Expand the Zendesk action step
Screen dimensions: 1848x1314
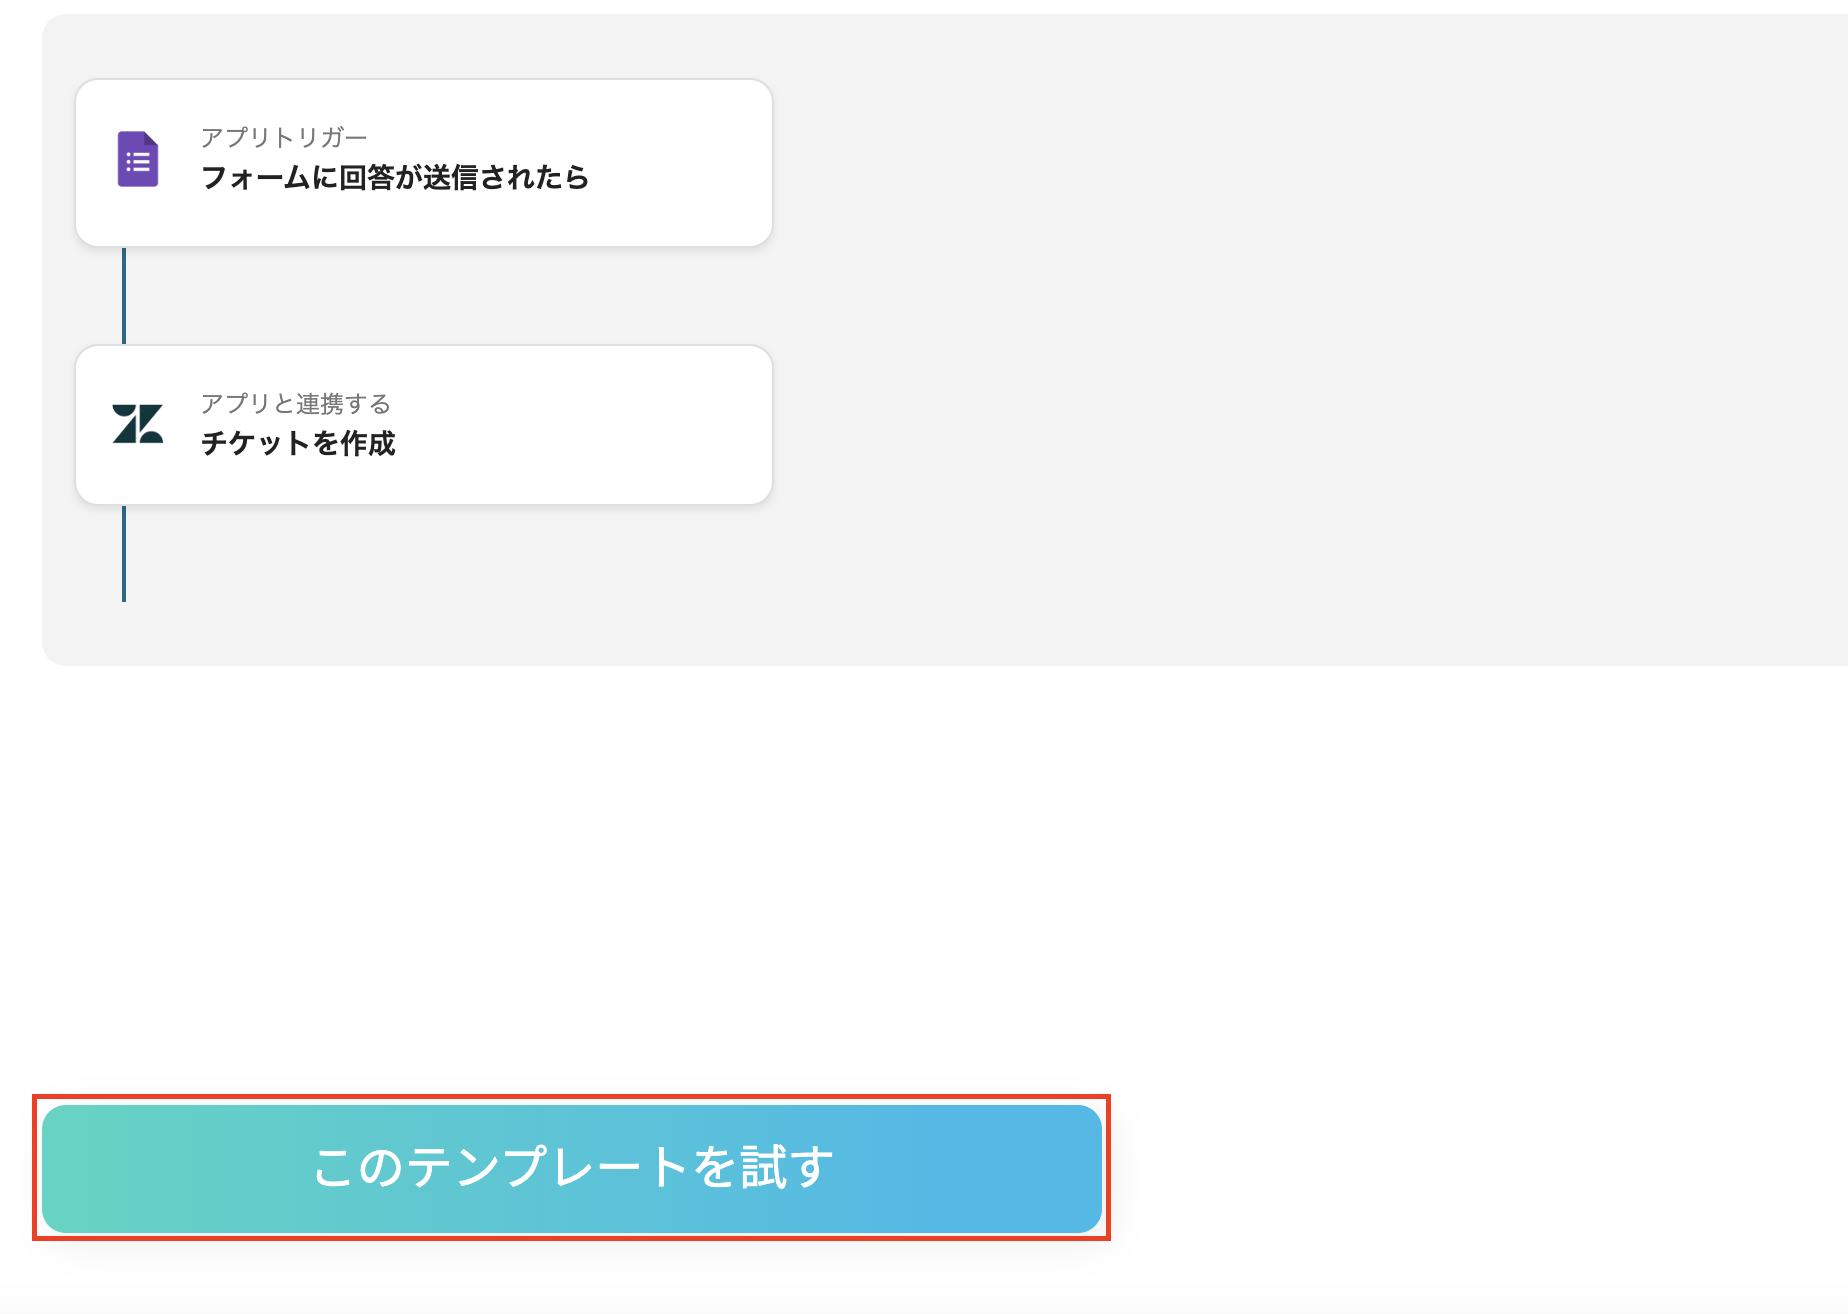pyautogui.click(x=423, y=423)
